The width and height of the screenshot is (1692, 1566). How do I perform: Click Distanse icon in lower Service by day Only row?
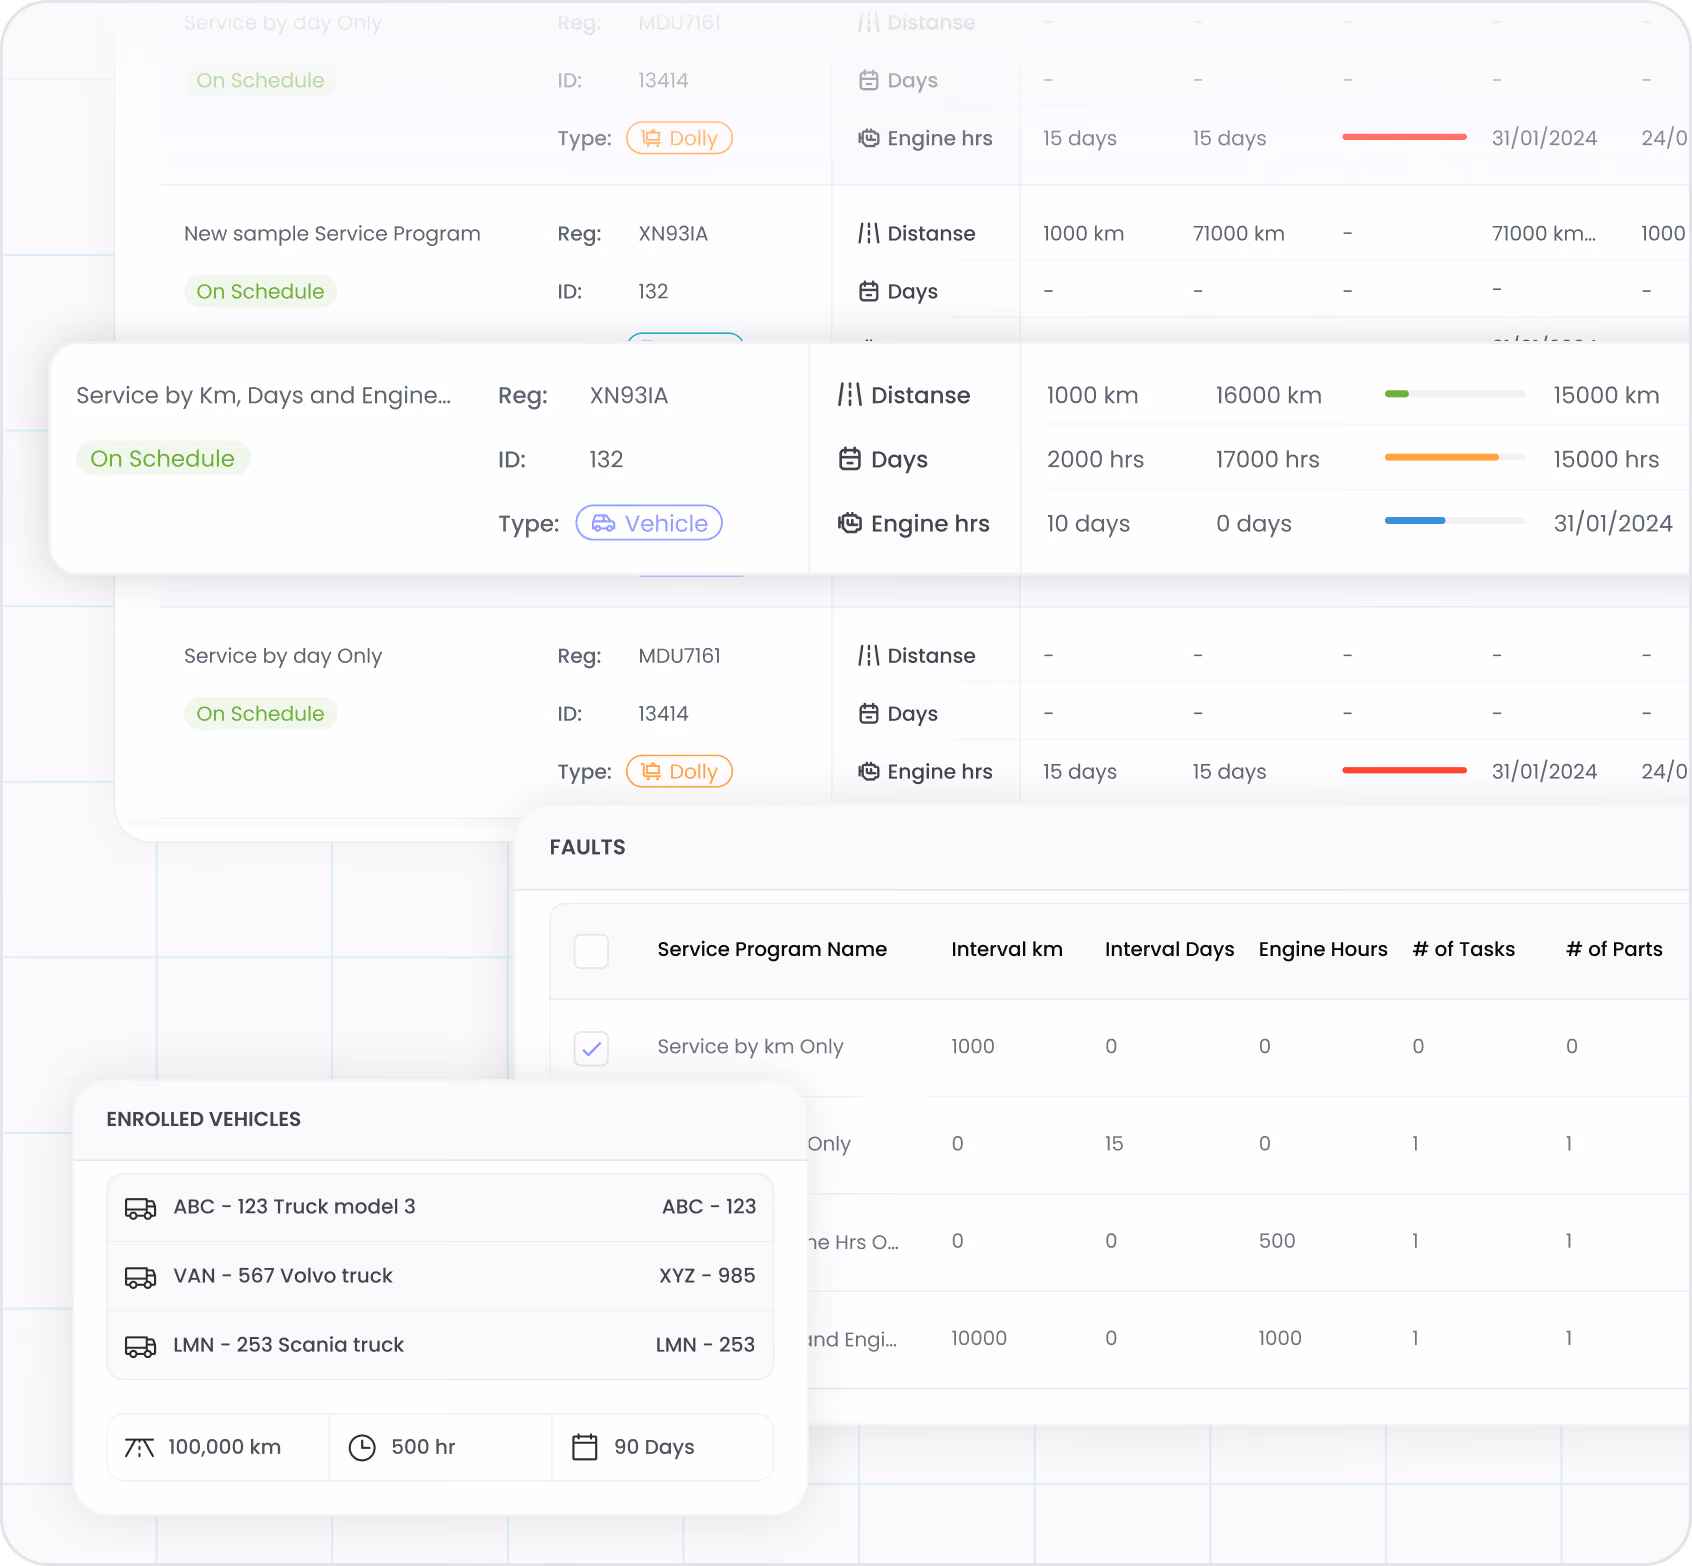point(868,655)
